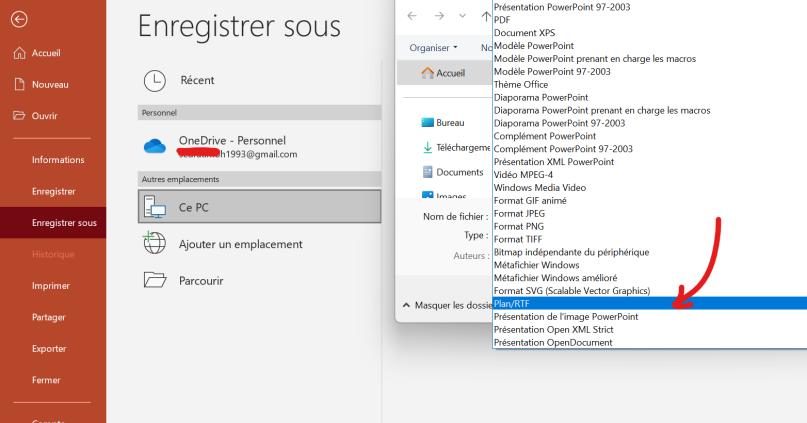Choose Présentation Open XML Strict
807x423 pixels.
coord(553,329)
